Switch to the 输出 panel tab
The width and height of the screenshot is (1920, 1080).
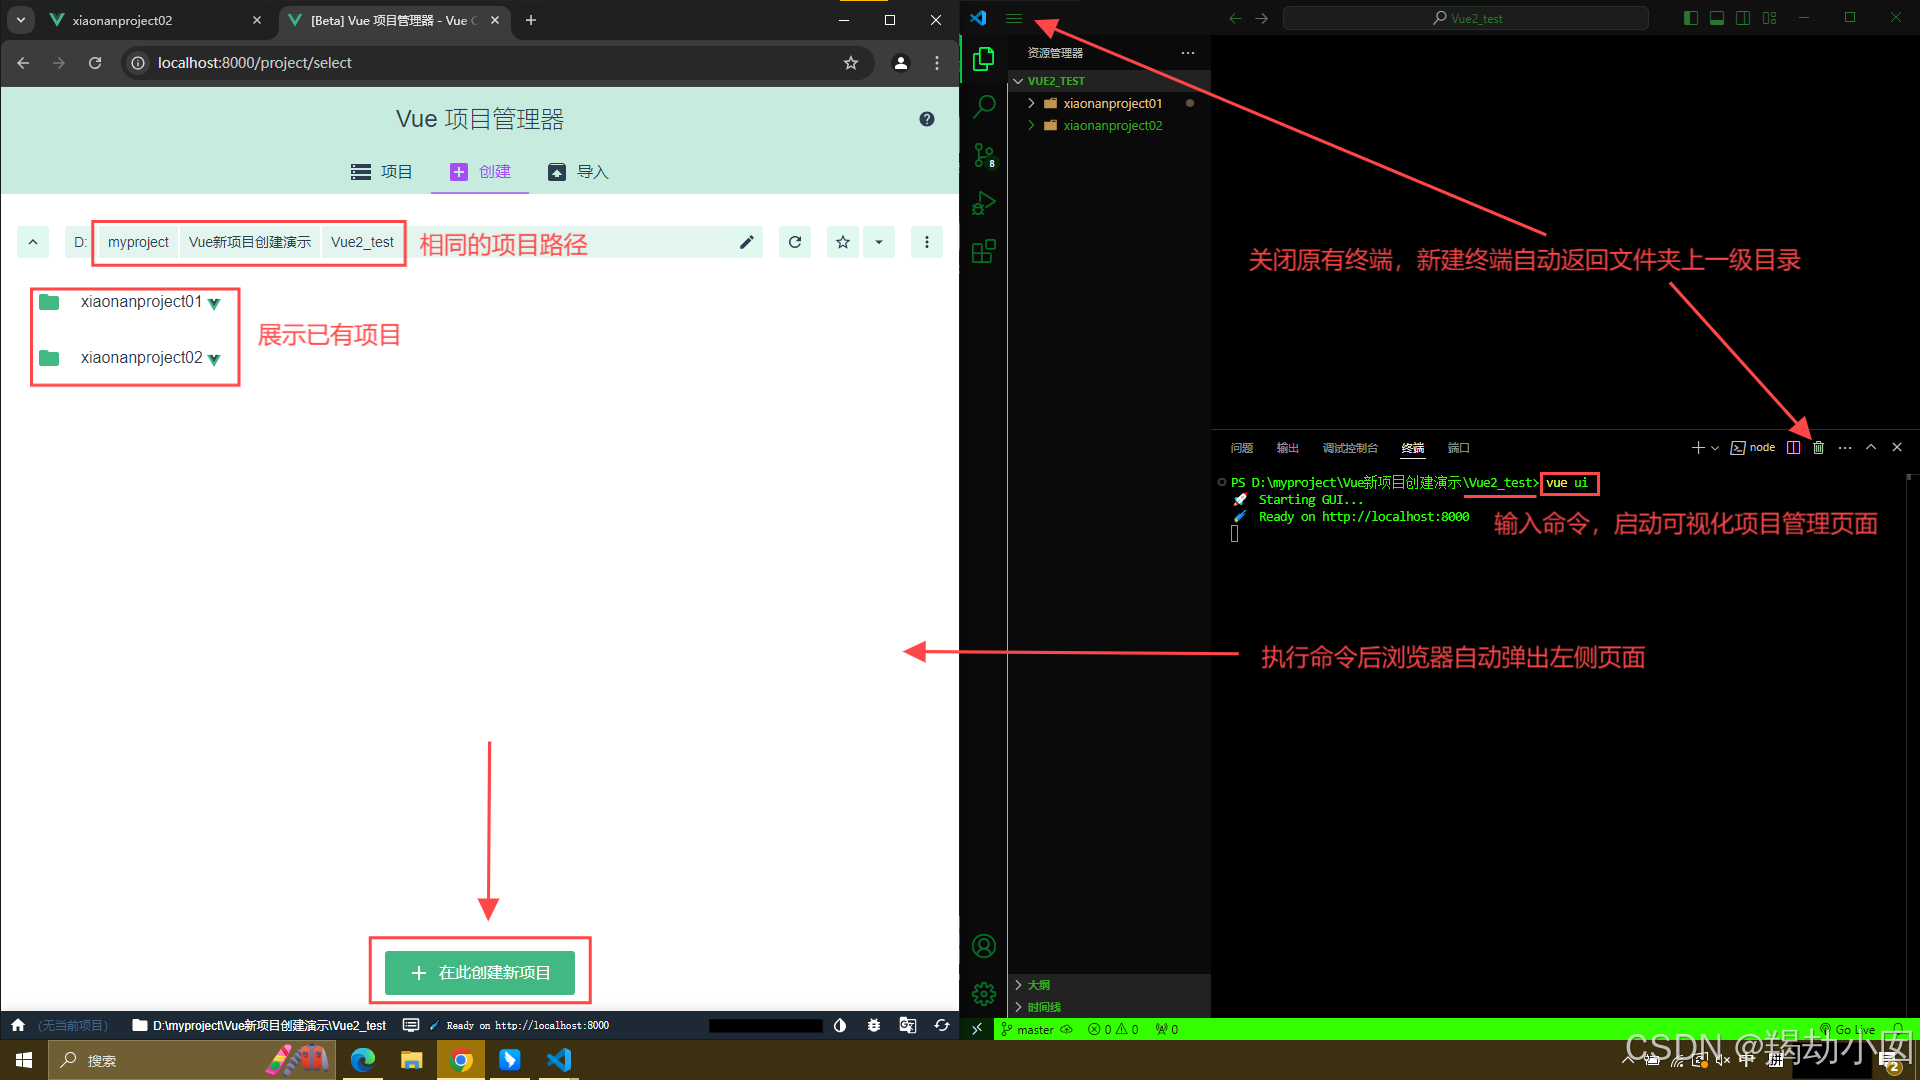[1287, 448]
